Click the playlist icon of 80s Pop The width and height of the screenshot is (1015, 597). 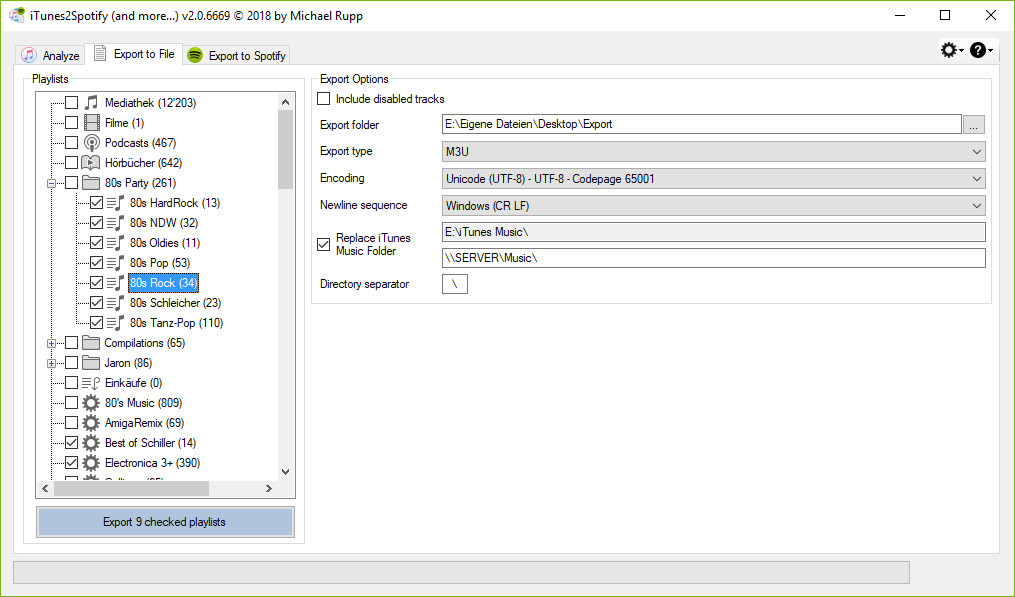pyautogui.click(x=115, y=263)
